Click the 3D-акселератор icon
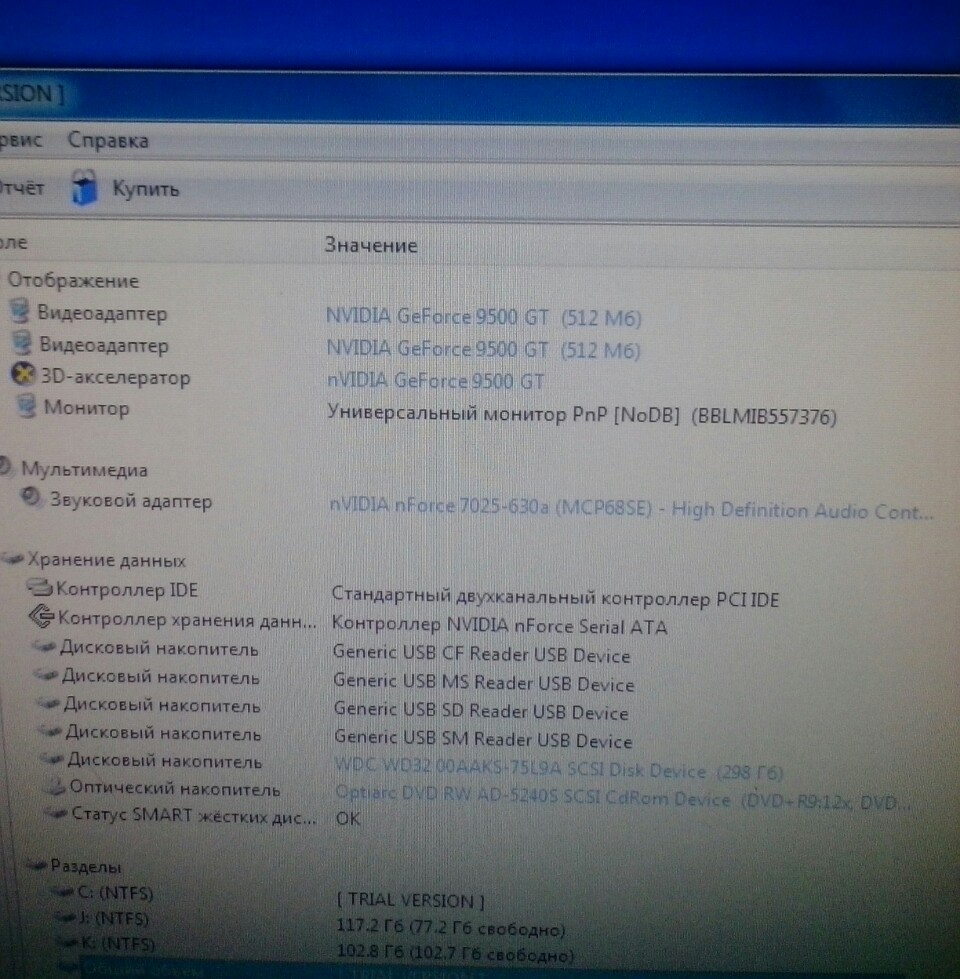The image size is (960, 979). tap(23, 375)
